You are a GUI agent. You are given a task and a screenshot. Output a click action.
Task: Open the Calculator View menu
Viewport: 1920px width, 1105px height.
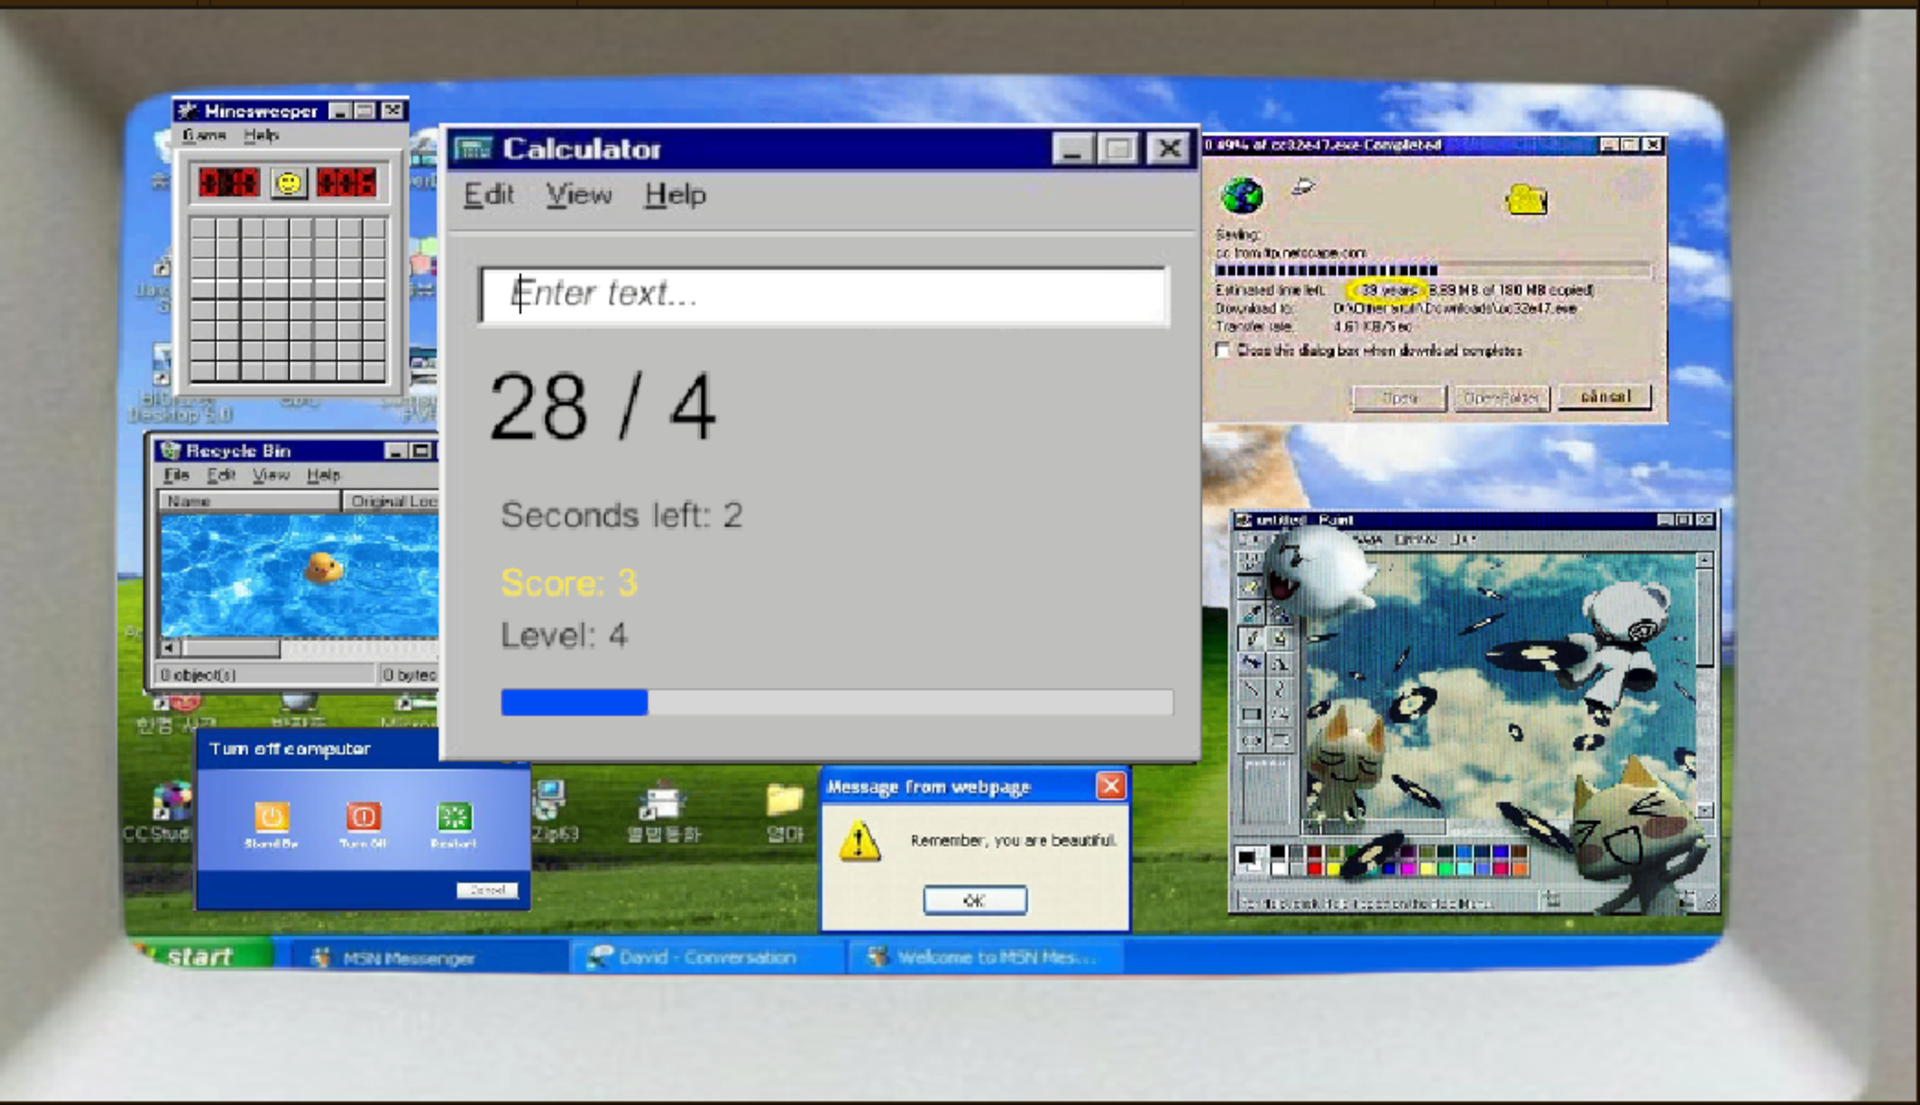coord(578,195)
